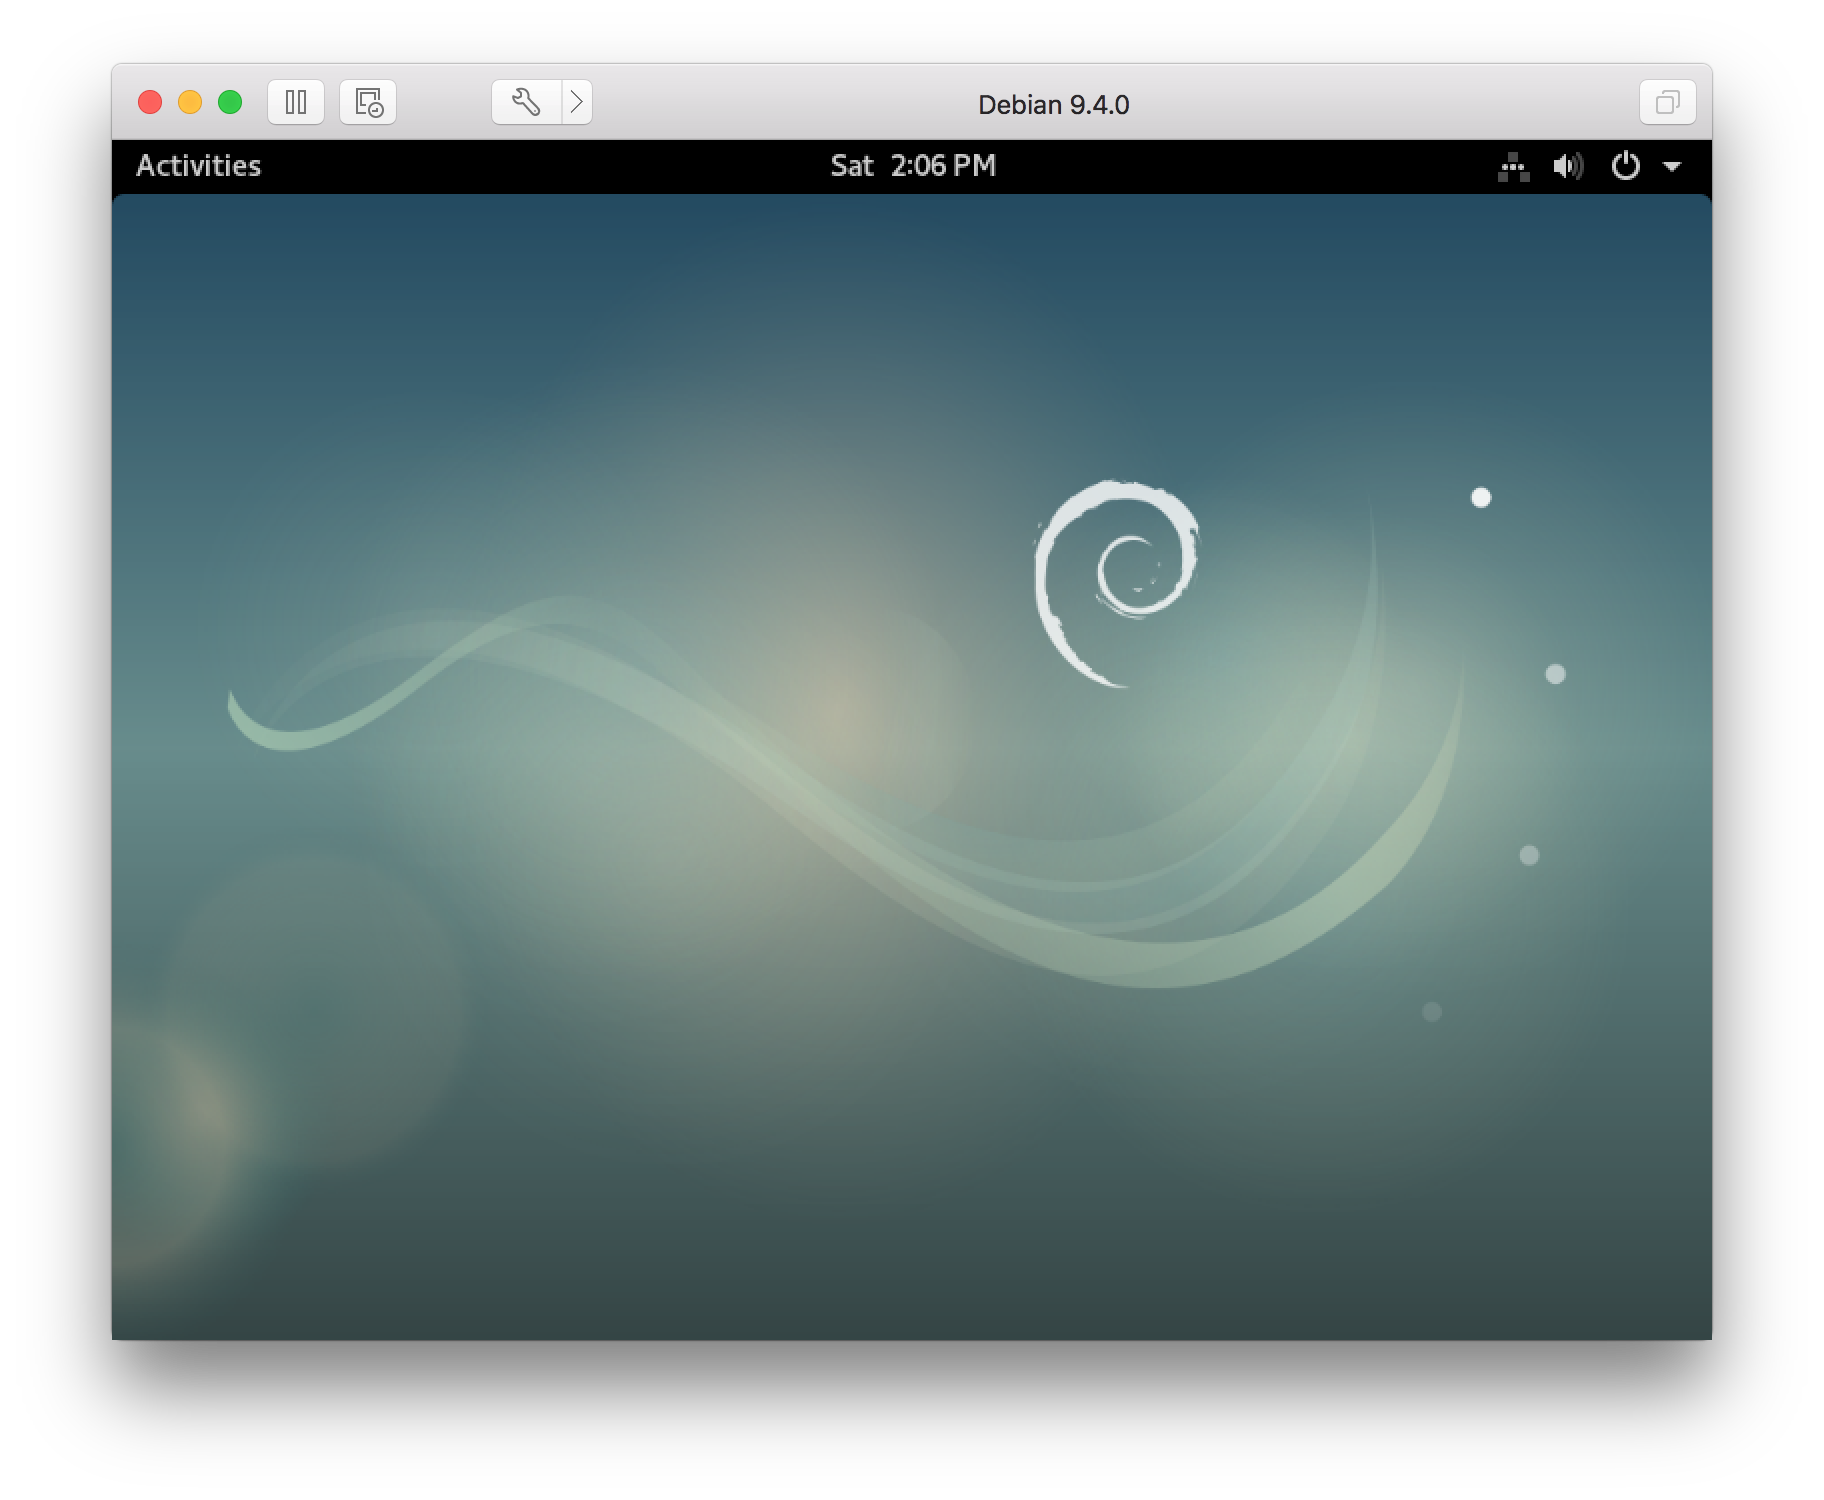Click the Debian 9.4.0 window title

pos(1053,105)
